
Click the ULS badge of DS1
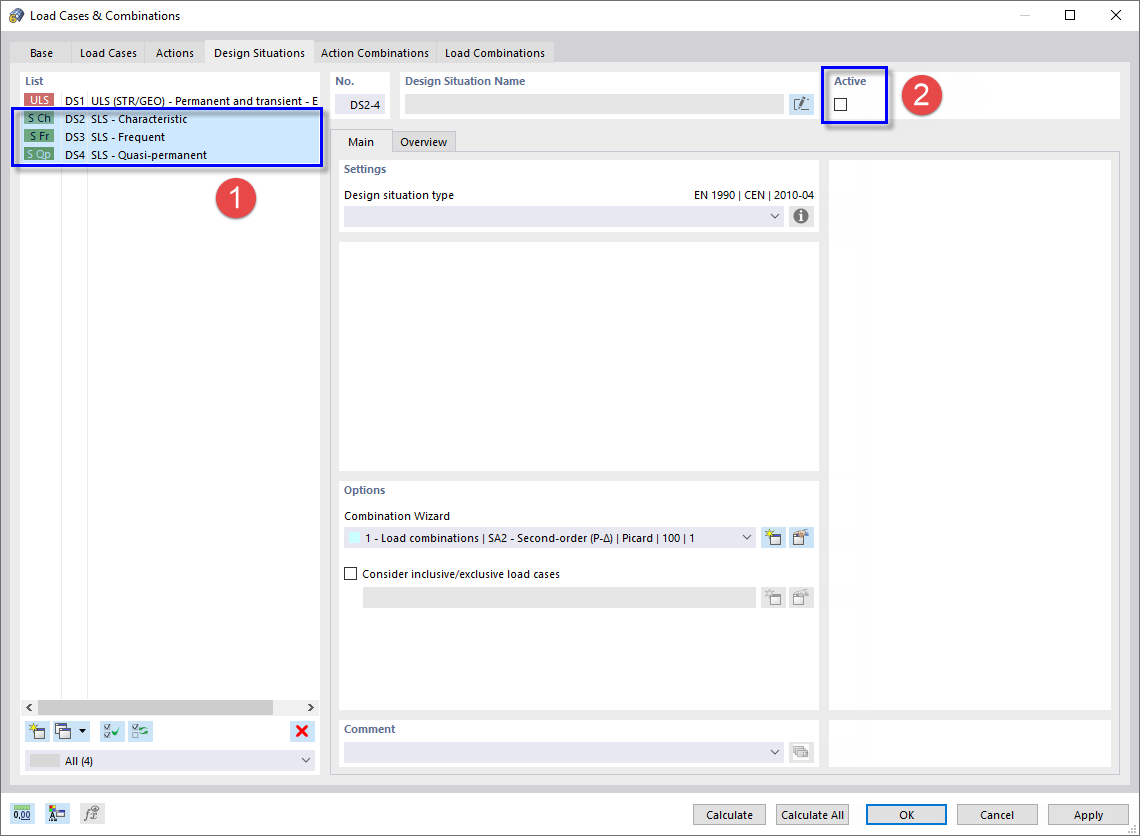click(x=39, y=100)
